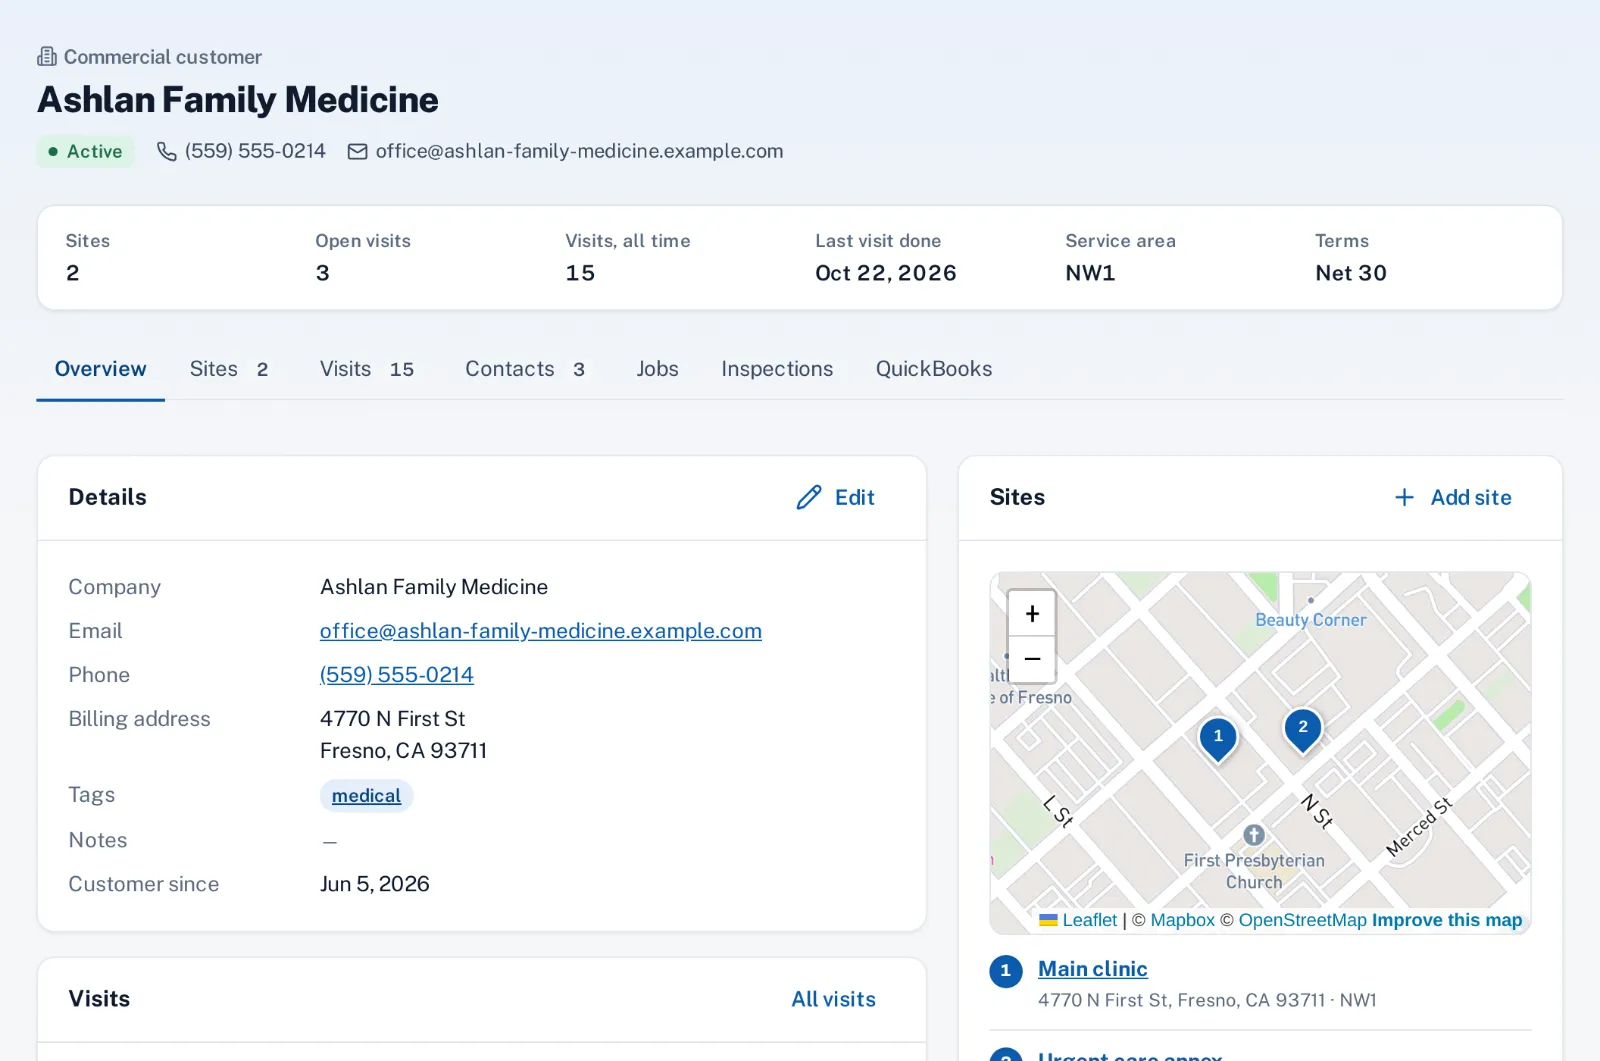Click the commercial customer building icon

tap(47, 57)
